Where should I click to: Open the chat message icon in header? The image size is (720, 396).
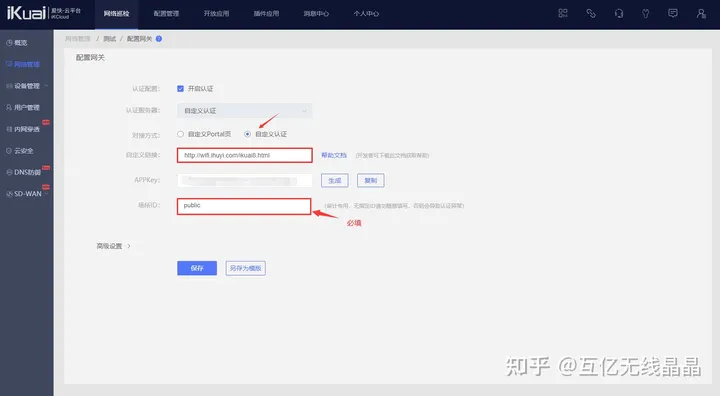click(673, 13)
